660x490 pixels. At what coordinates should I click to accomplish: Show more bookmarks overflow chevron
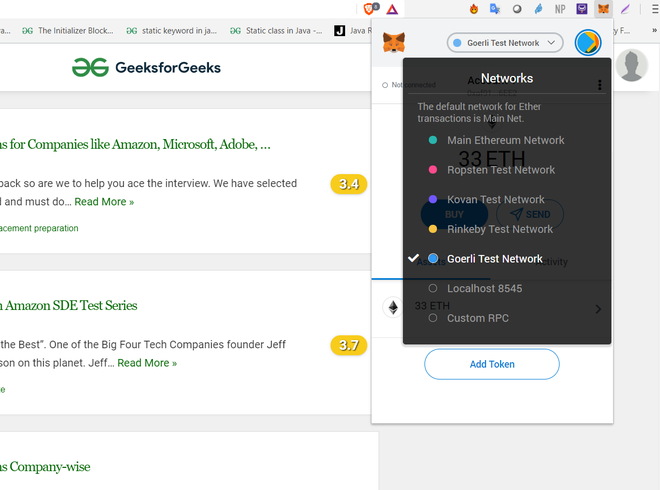pyautogui.click(x=654, y=30)
